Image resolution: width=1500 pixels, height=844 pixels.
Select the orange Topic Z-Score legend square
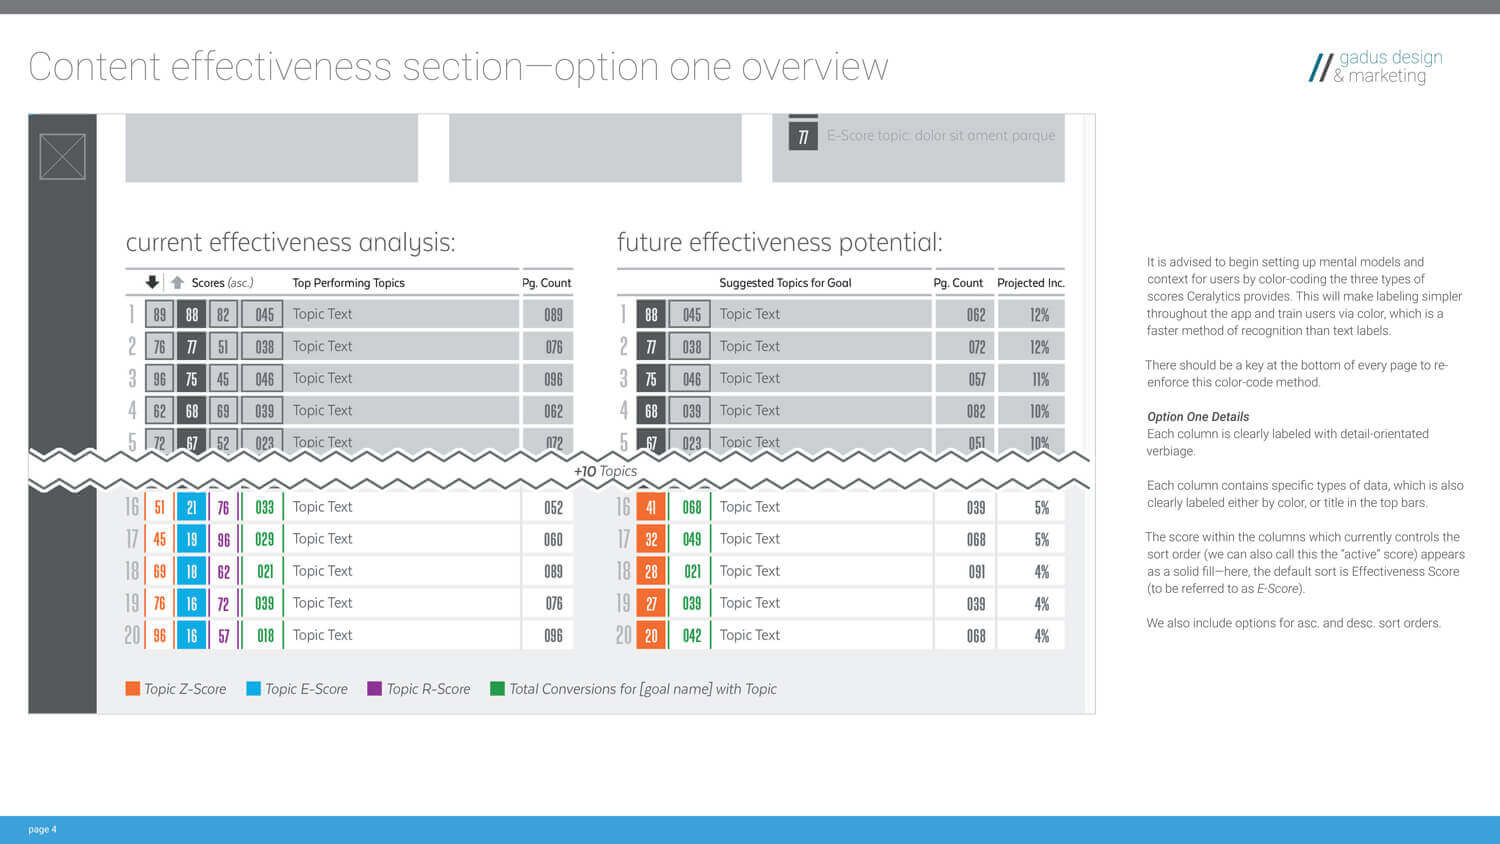pyautogui.click(x=133, y=689)
